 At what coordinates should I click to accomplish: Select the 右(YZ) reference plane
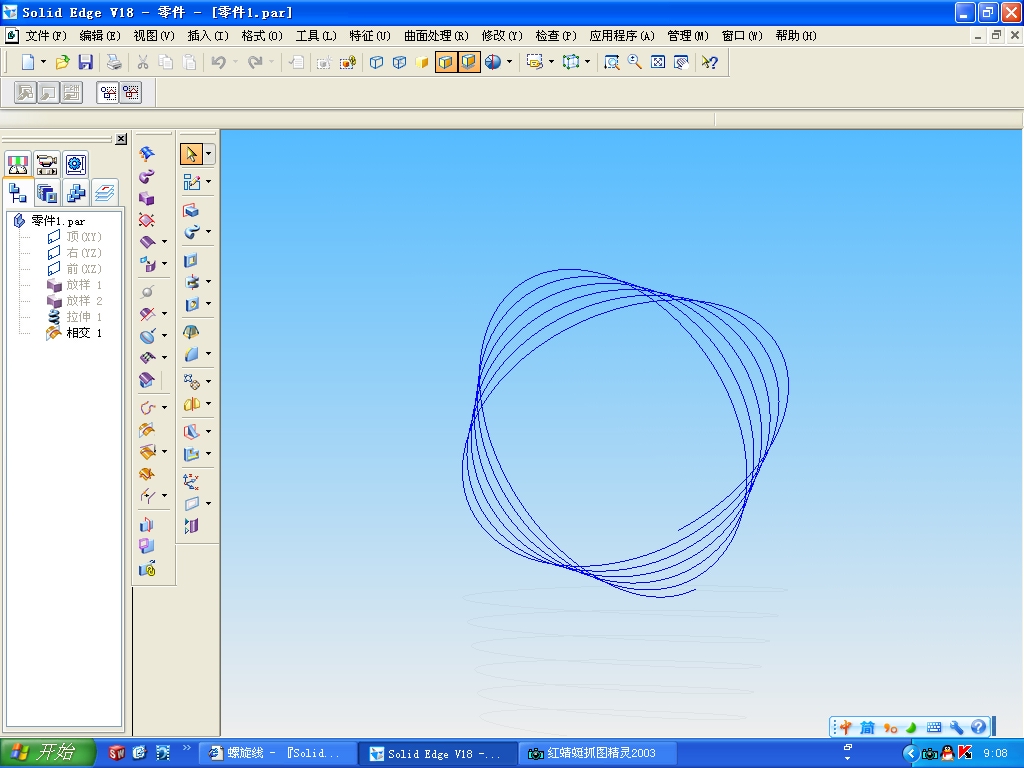(x=84, y=253)
